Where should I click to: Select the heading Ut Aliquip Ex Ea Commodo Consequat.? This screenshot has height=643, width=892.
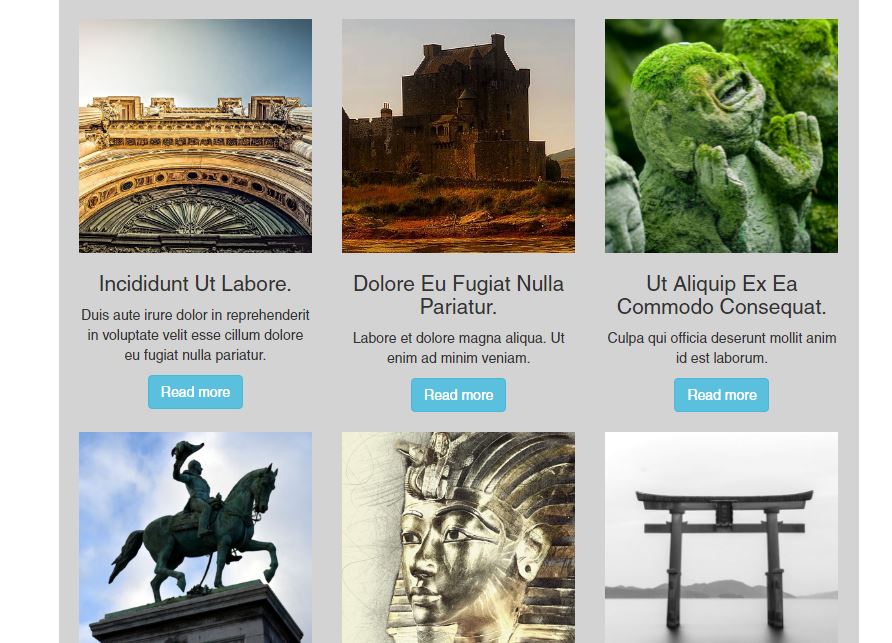721,295
